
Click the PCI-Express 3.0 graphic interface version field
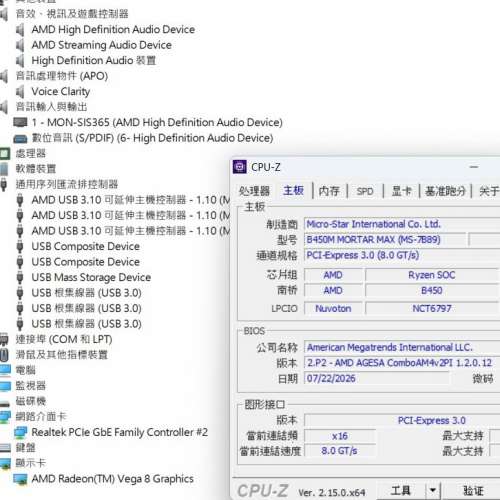tap(402, 420)
